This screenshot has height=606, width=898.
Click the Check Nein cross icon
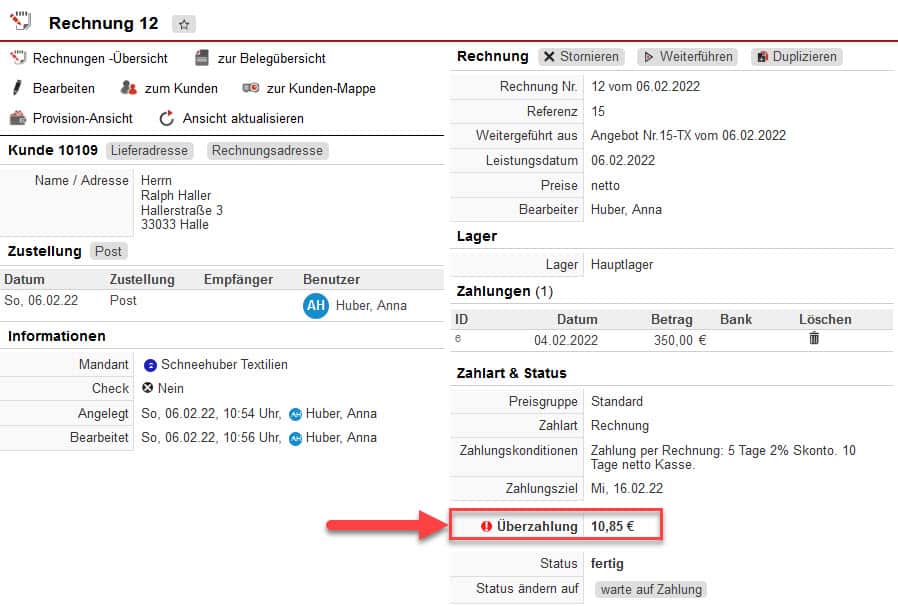148,388
